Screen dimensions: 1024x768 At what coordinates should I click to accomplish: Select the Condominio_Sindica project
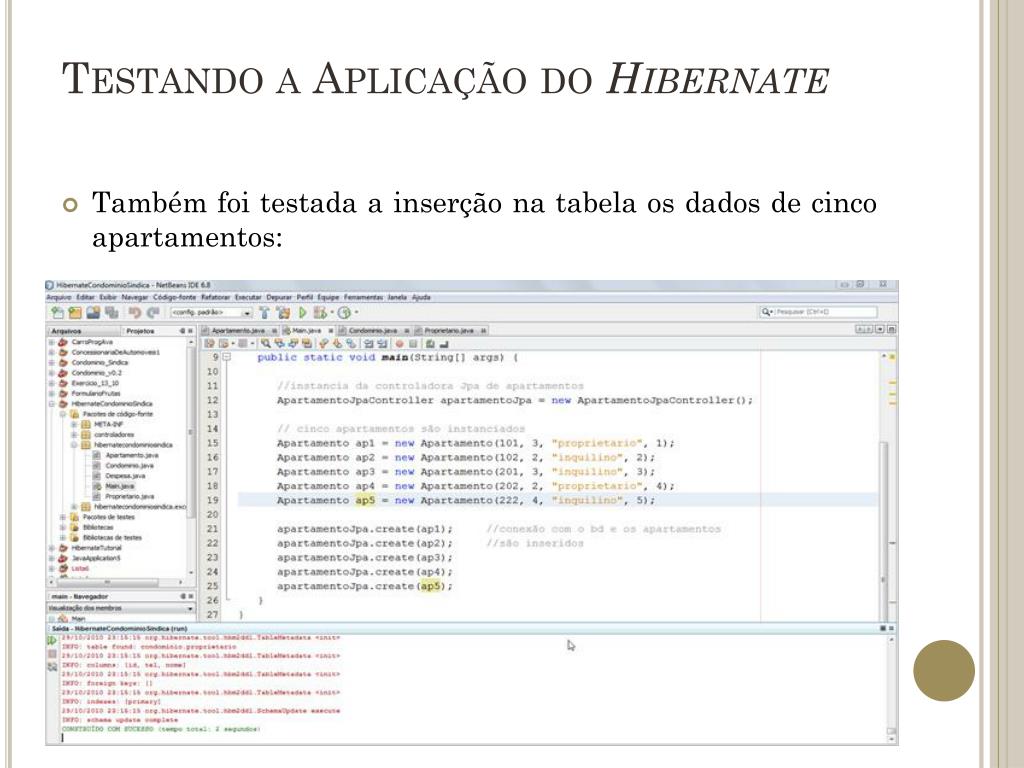click(99, 362)
